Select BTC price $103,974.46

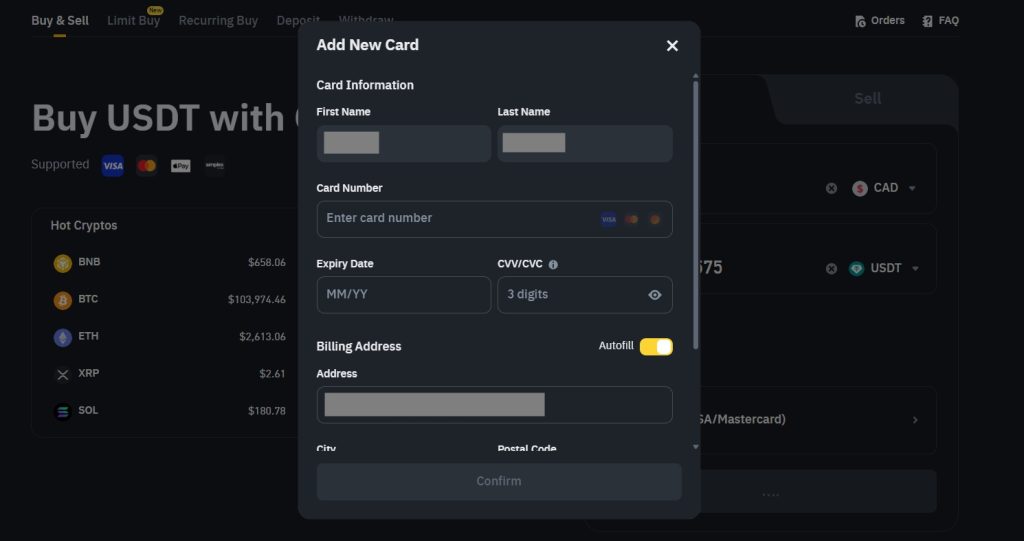[x=257, y=300]
